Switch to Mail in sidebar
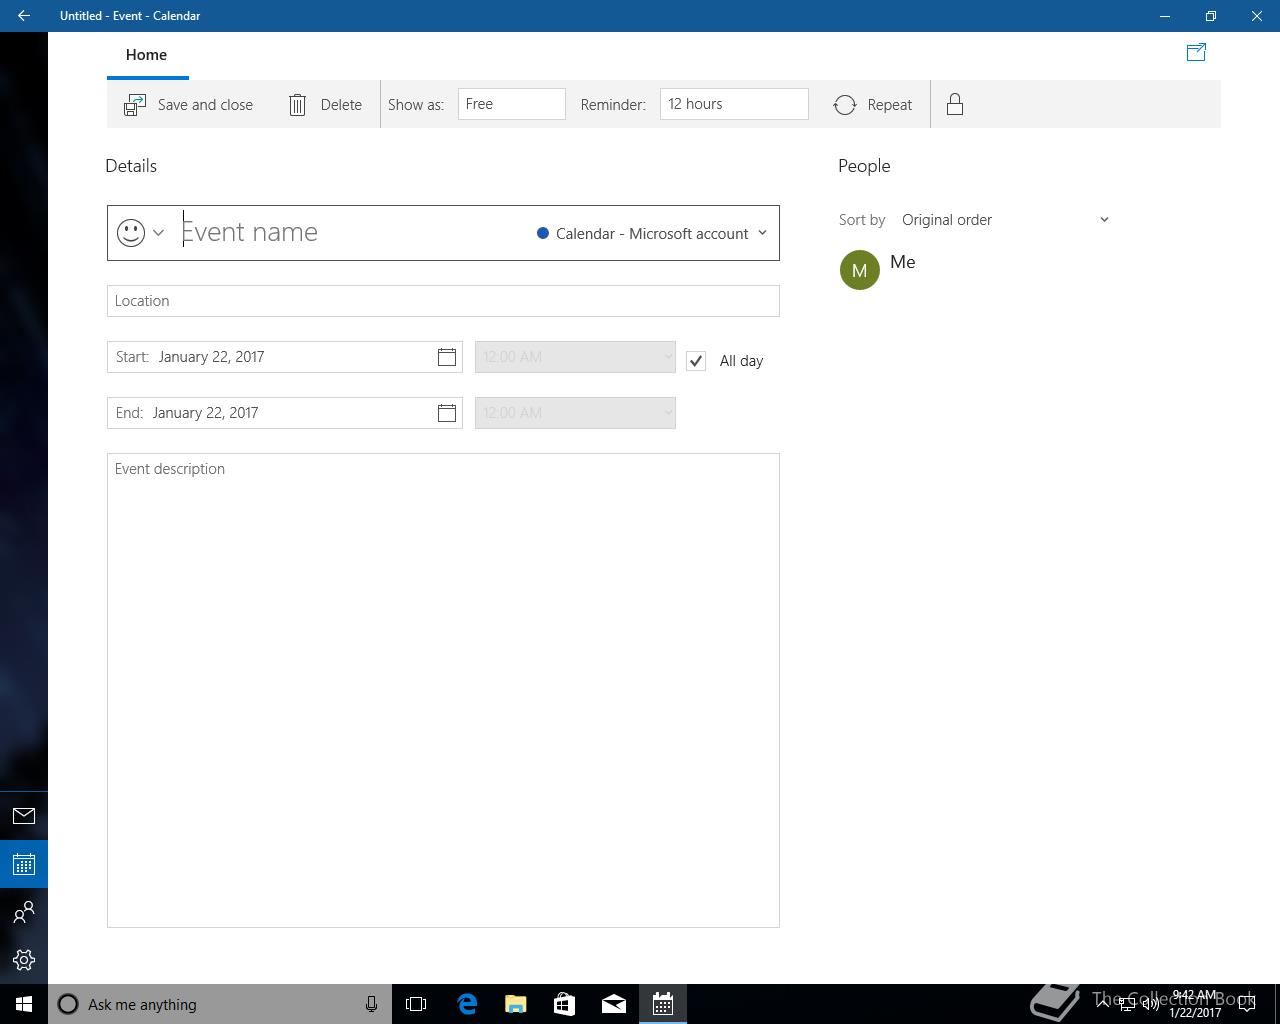Image resolution: width=1280 pixels, height=1024 pixels. (x=24, y=816)
